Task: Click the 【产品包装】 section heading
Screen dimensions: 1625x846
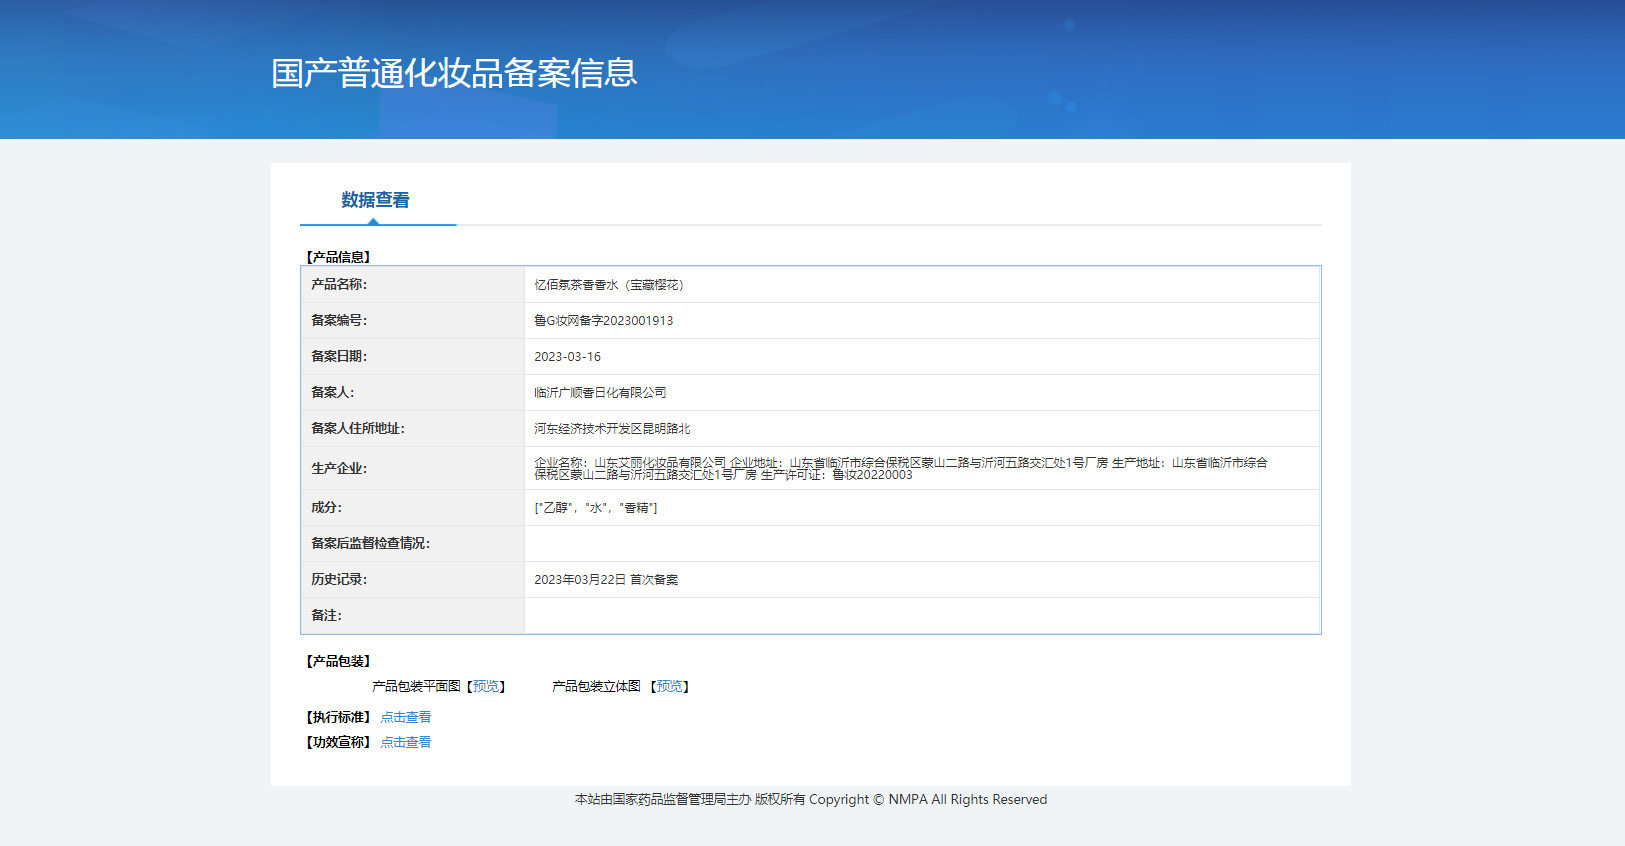Action: pos(338,661)
